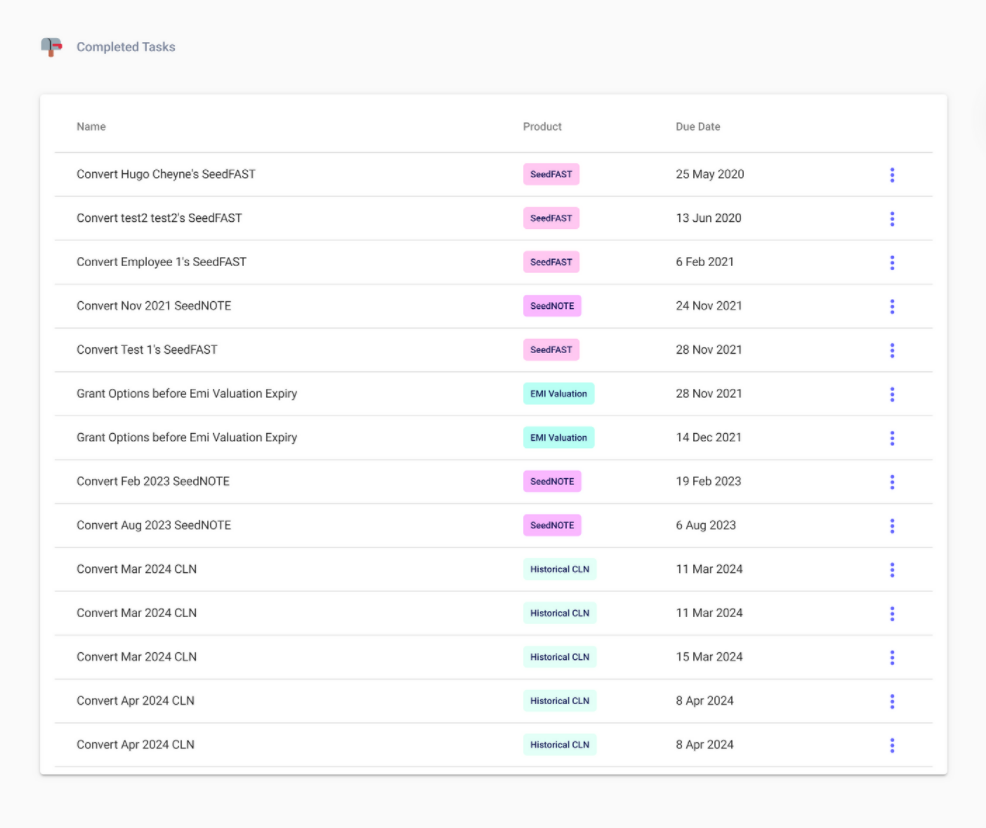986x828 pixels.
Task: Open three-dot menu for Convert test2 test2's SeedFAST
Action: (892, 219)
